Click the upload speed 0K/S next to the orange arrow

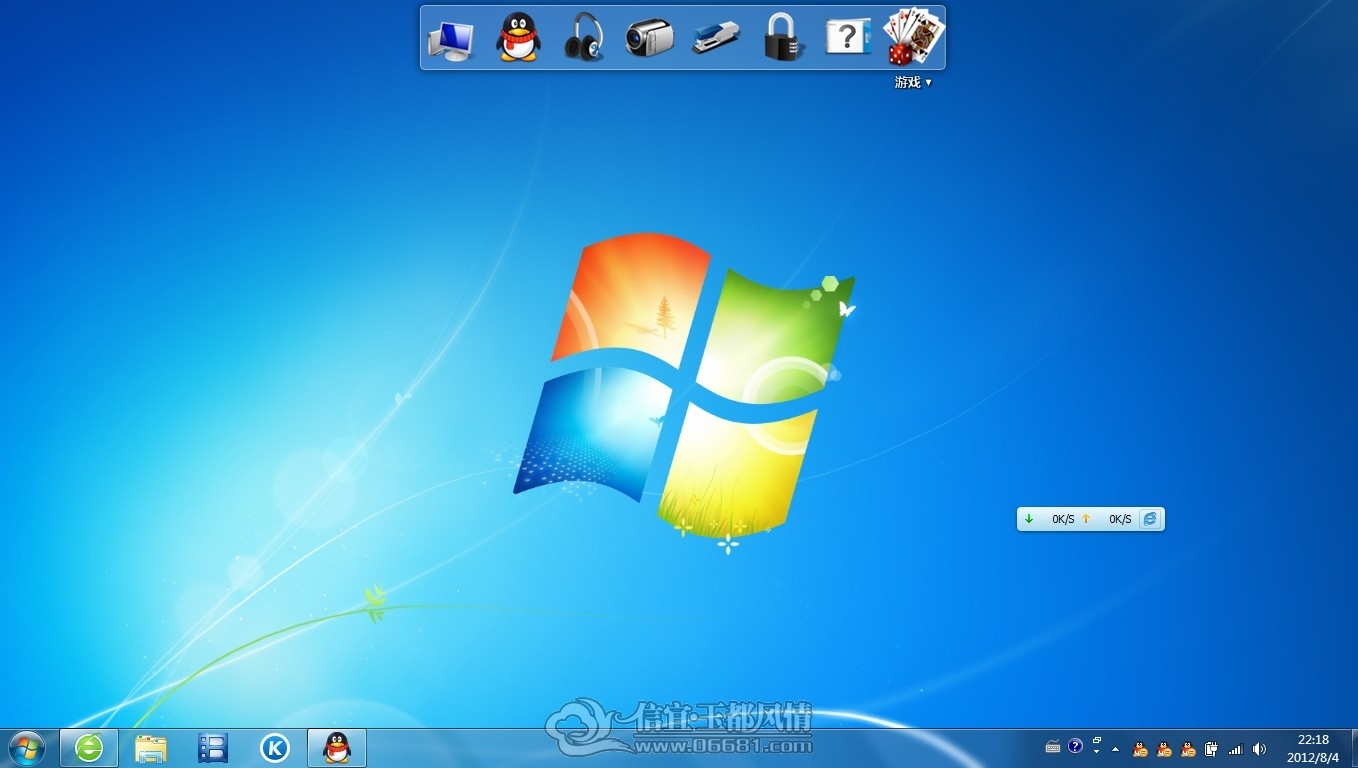1120,520
